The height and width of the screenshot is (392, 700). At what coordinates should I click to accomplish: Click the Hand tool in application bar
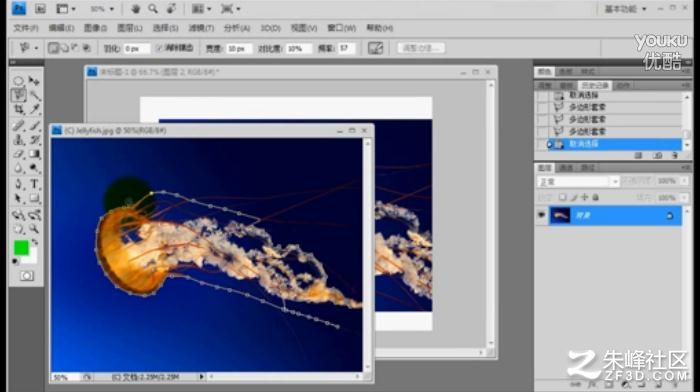pyautogui.click(x=135, y=9)
